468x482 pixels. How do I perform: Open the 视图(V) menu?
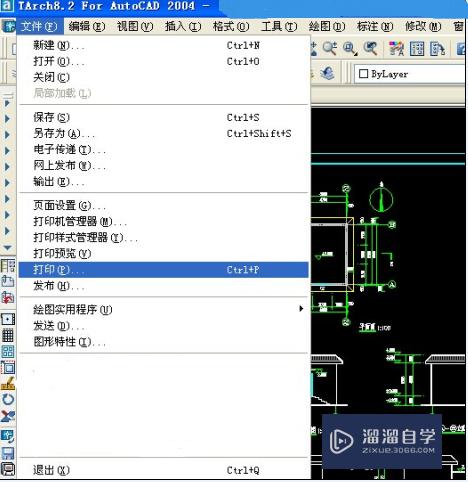[x=135, y=26]
